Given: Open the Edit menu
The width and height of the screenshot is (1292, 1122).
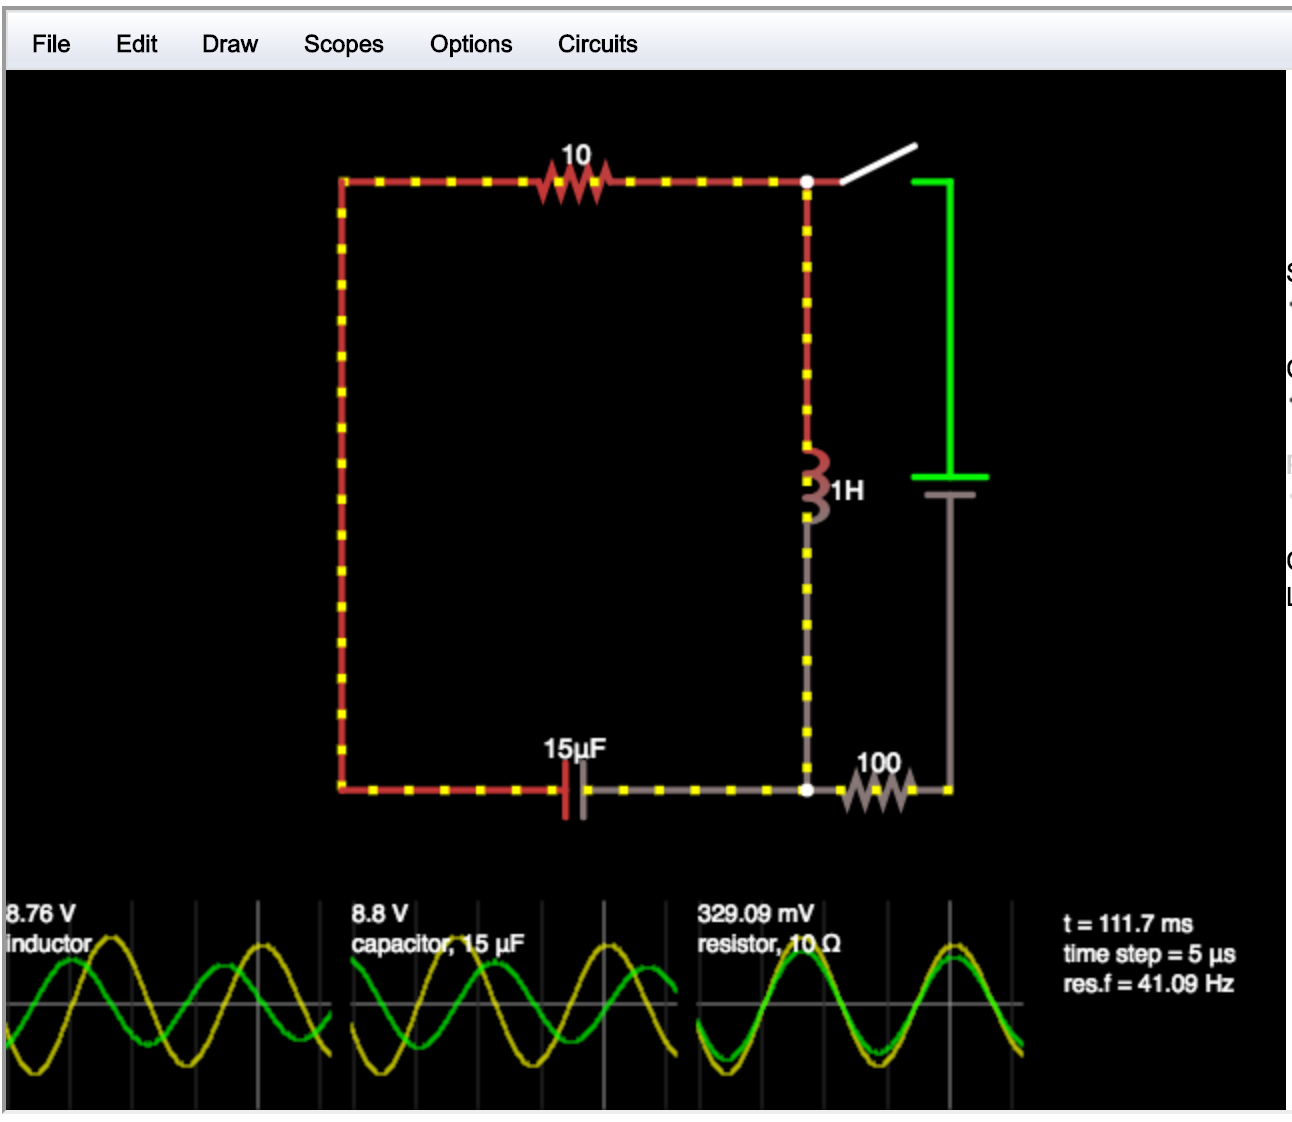Looking at the screenshot, I should pyautogui.click(x=136, y=44).
